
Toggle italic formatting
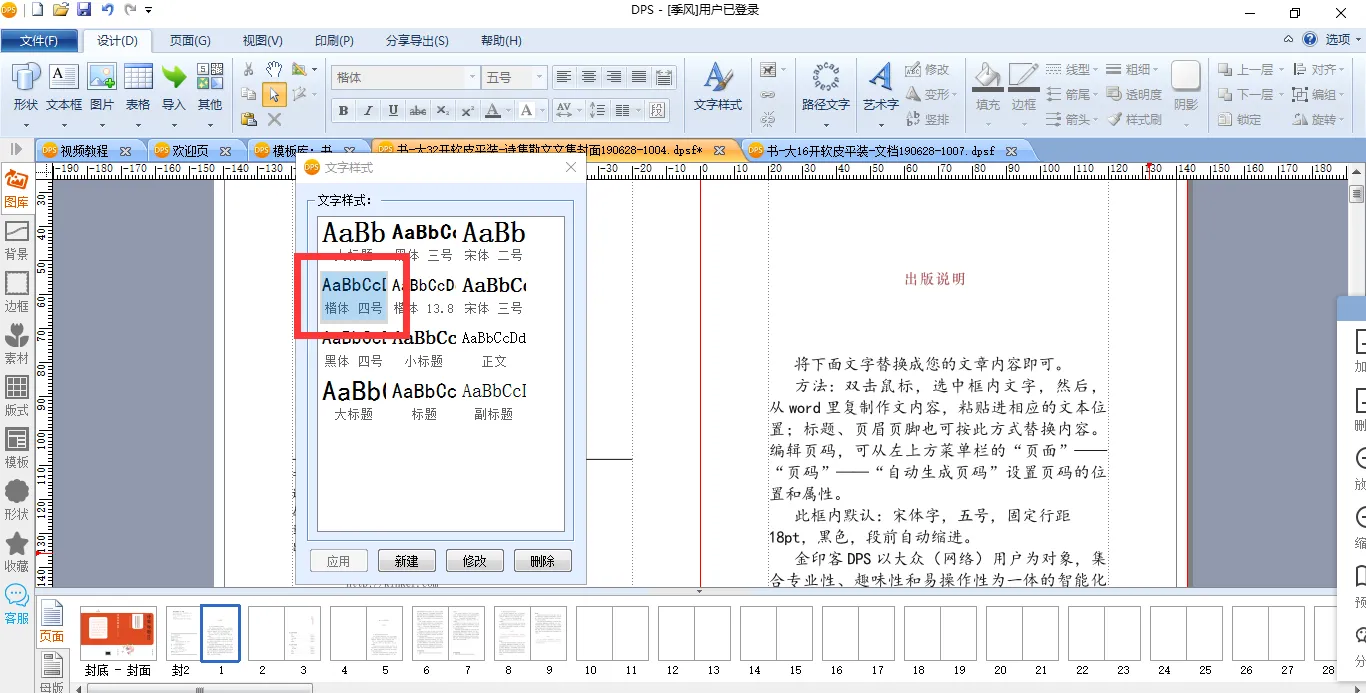[368, 110]
